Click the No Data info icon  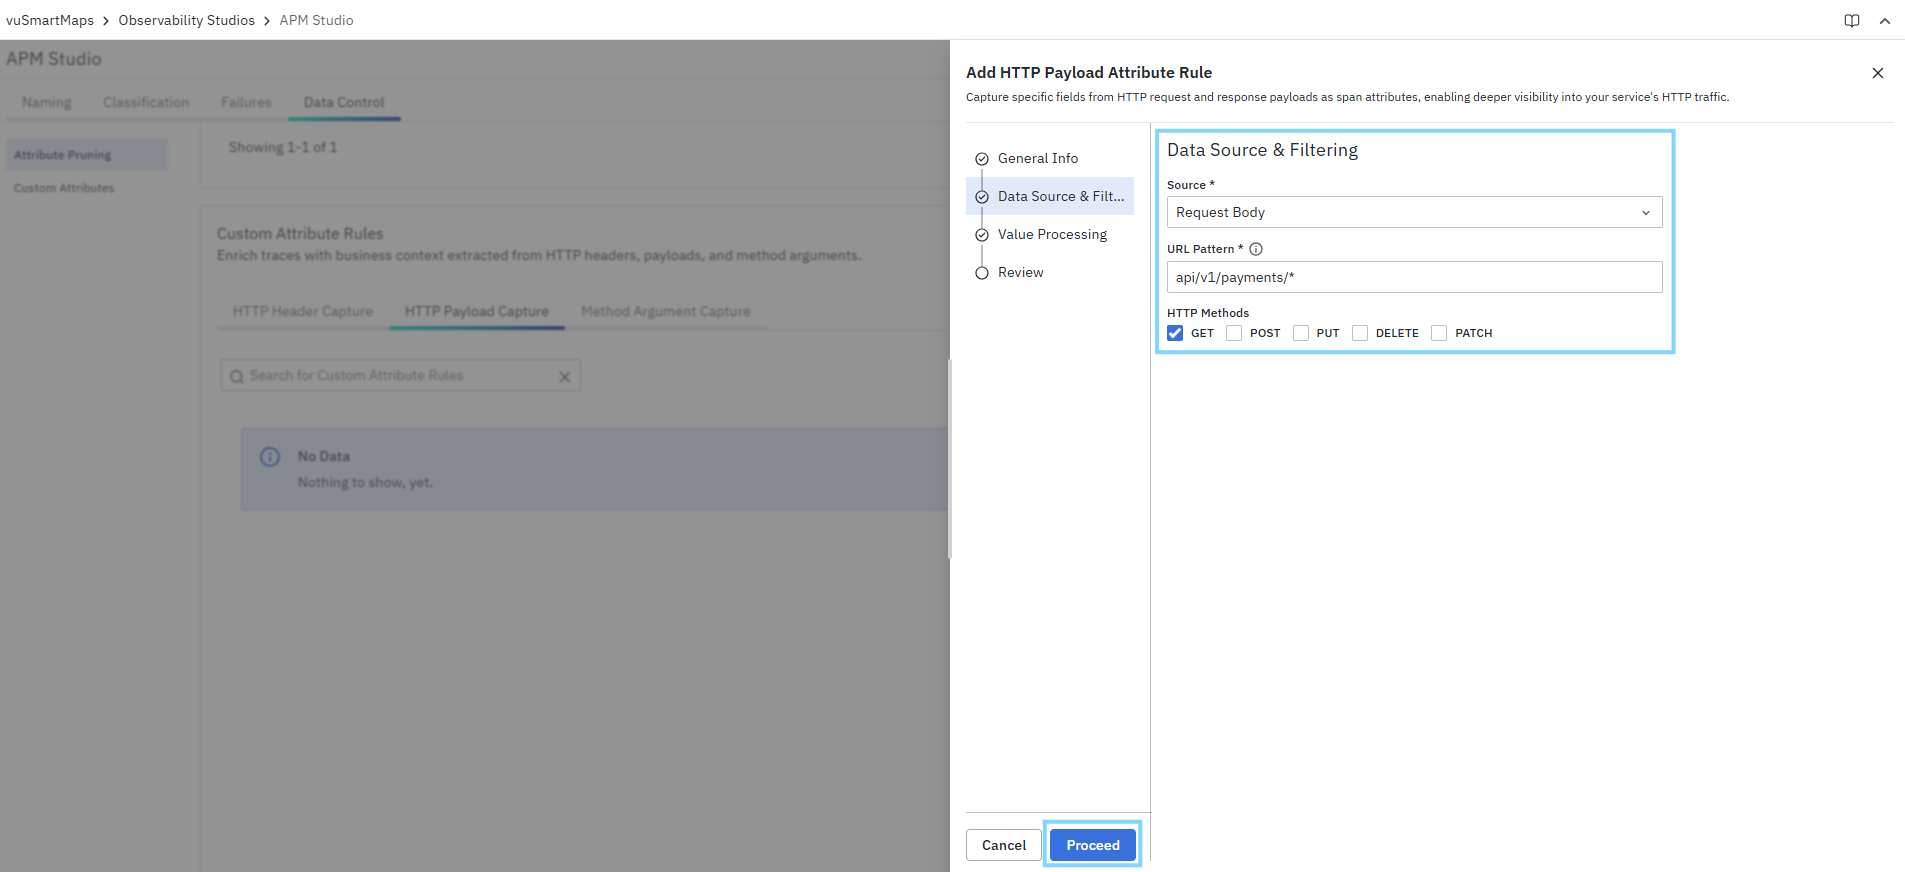(270, 456)
